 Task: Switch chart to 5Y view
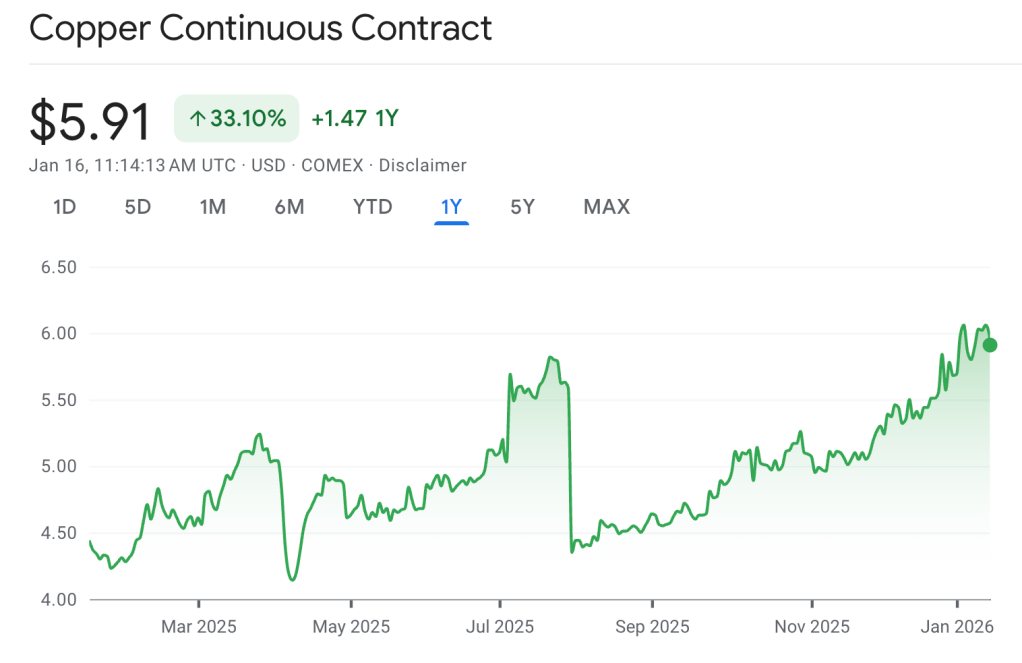[522, 207]
